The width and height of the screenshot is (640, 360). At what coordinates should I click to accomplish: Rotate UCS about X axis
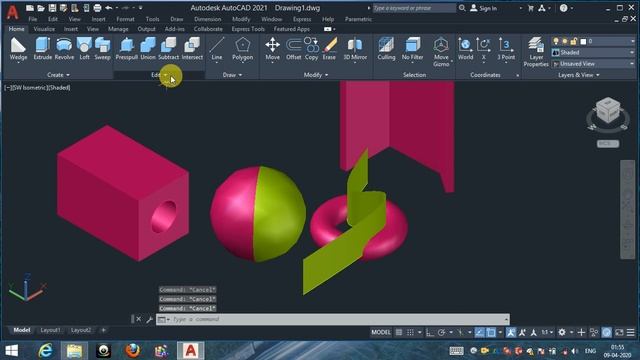tap(484, 49)
